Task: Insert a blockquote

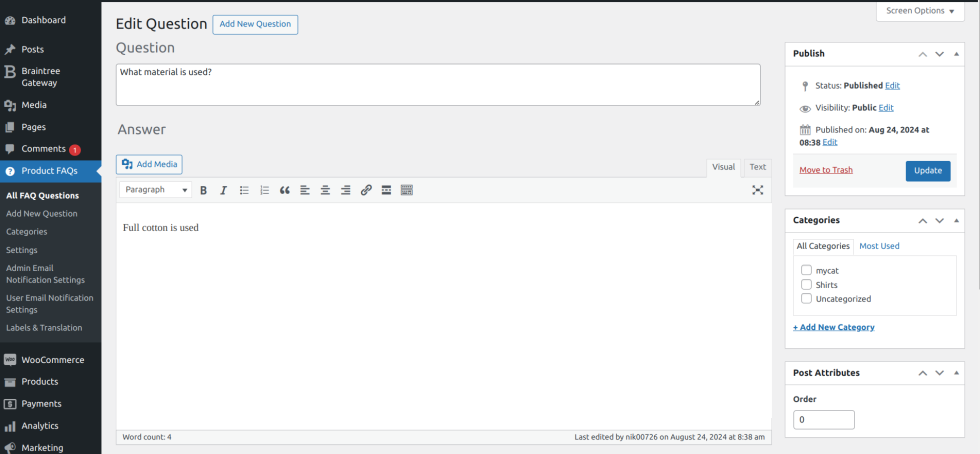Action: (x=284, y=190)
